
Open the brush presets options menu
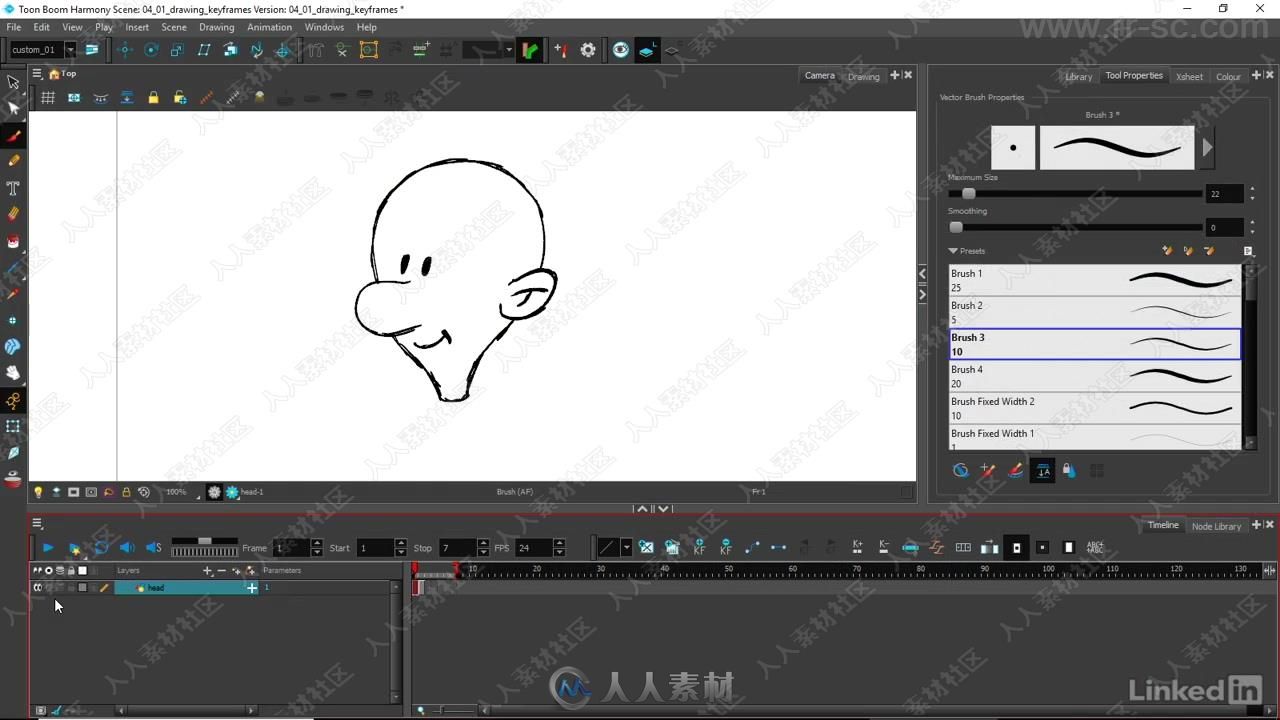tap(1248, 251)
